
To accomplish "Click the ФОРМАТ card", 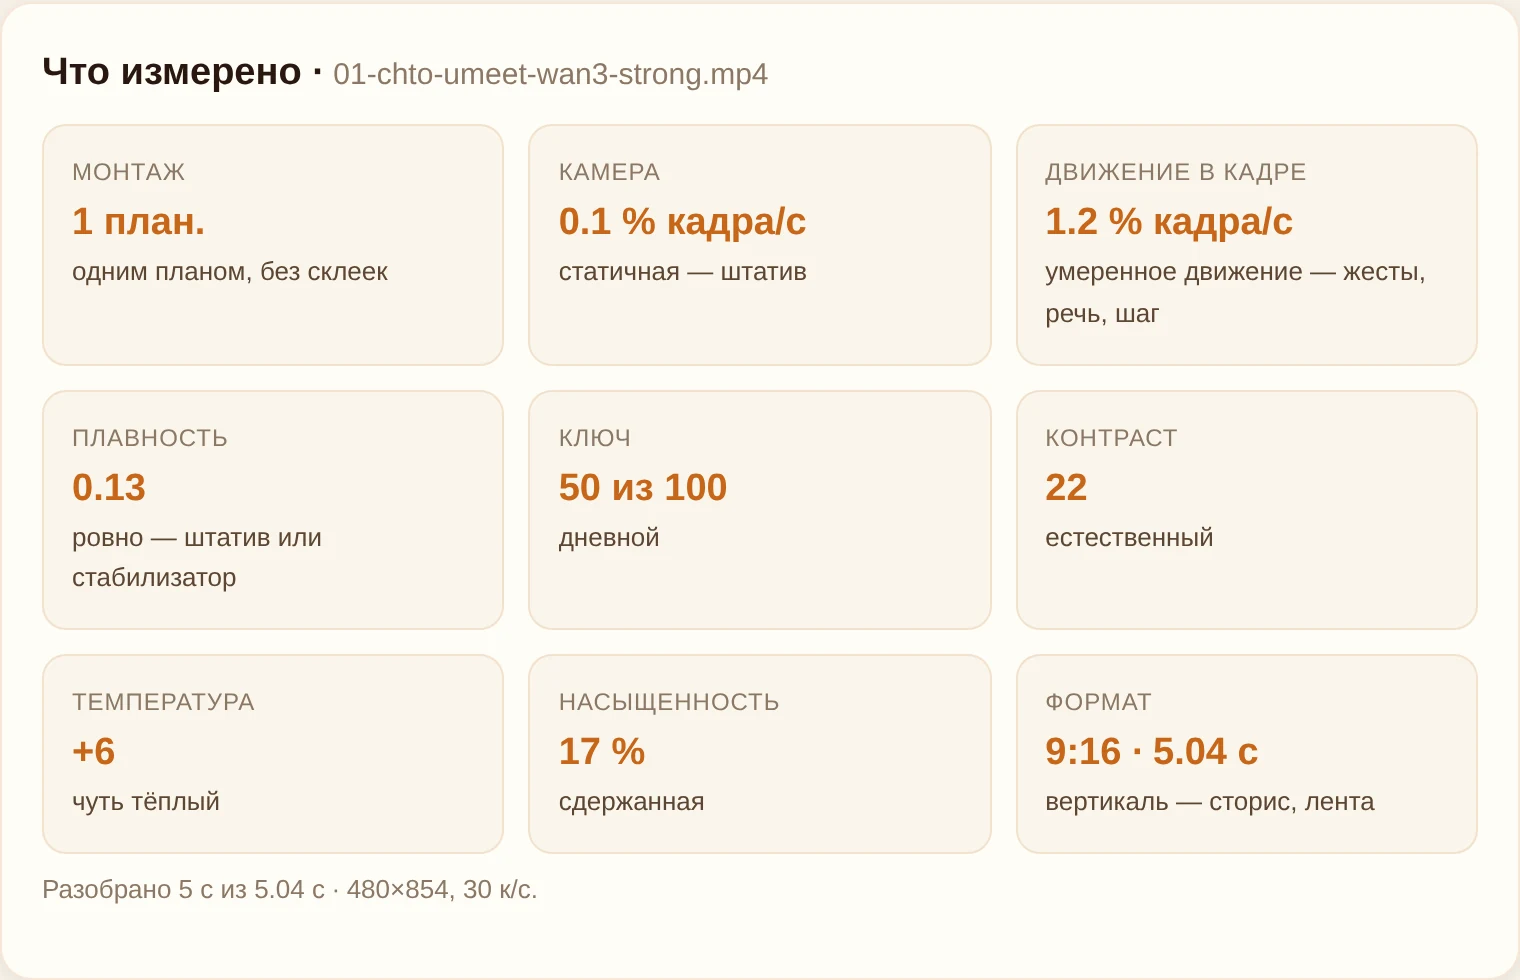I will [1247, 754].
